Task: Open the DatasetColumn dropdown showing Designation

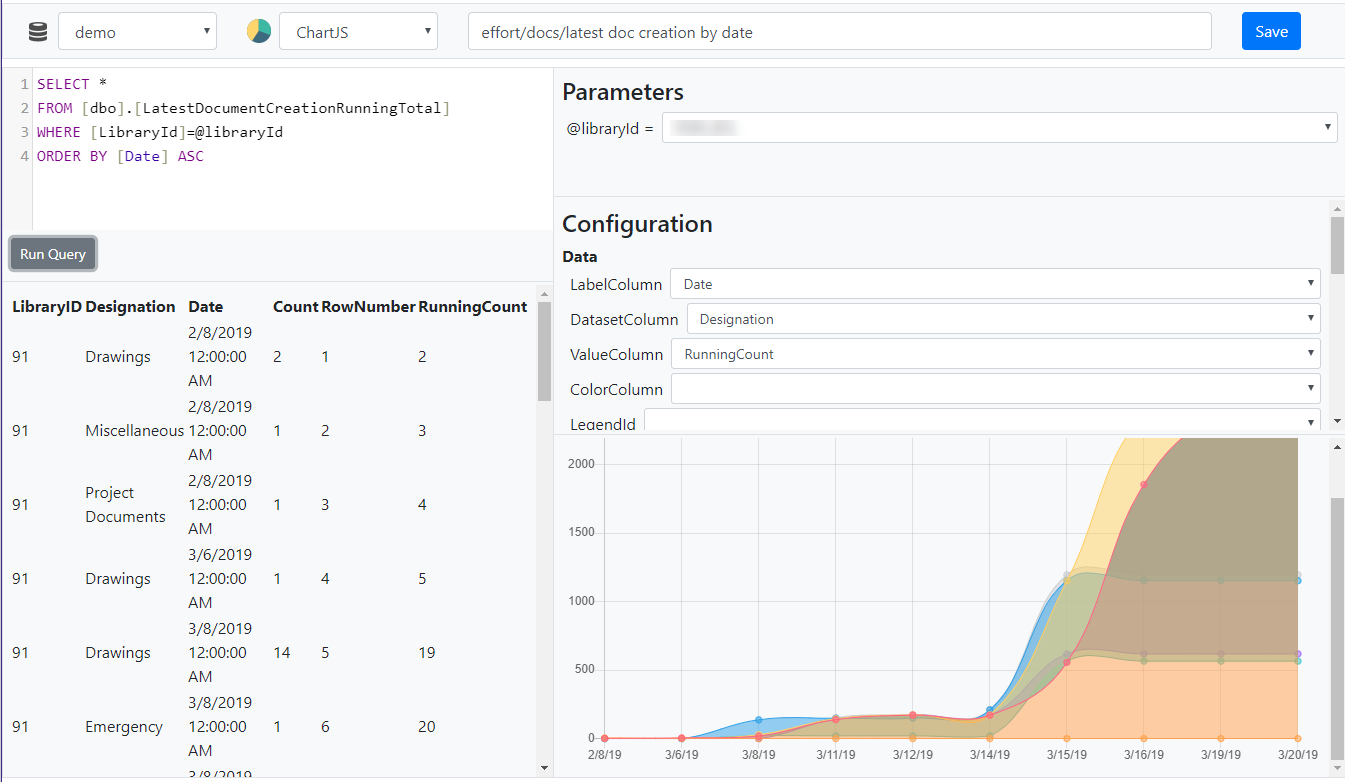Action: 1003,319
